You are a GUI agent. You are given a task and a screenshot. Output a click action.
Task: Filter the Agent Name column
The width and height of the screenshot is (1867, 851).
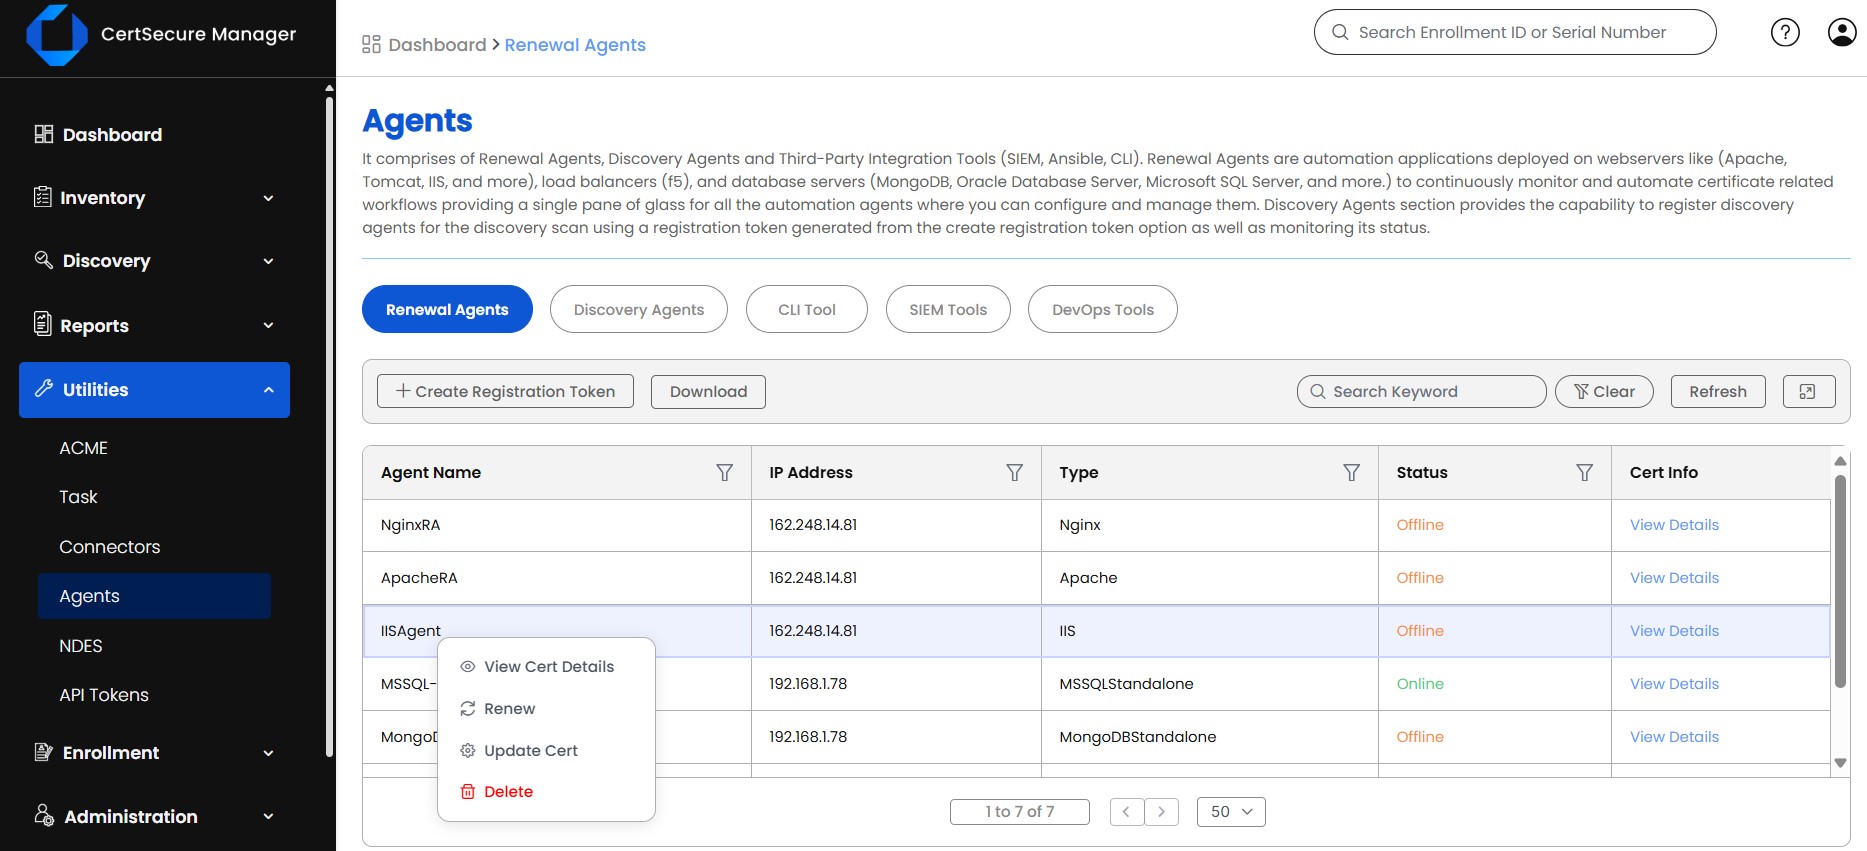pyautogui.click(x=725, y=473)
